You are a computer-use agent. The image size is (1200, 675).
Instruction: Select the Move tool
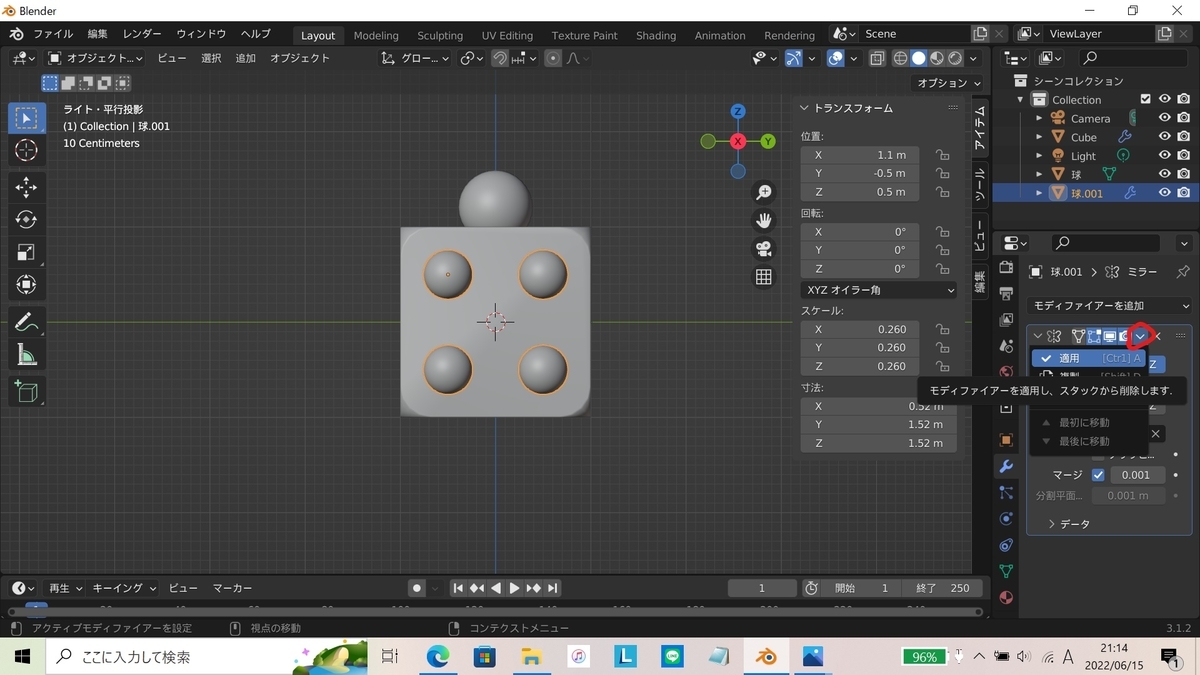click(x=27, y=187)
